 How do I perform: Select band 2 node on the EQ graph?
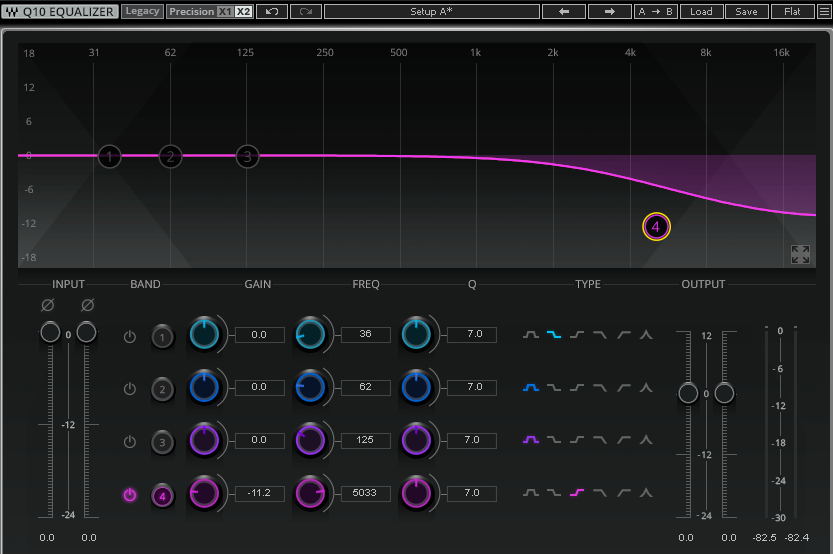pos(171,157)
